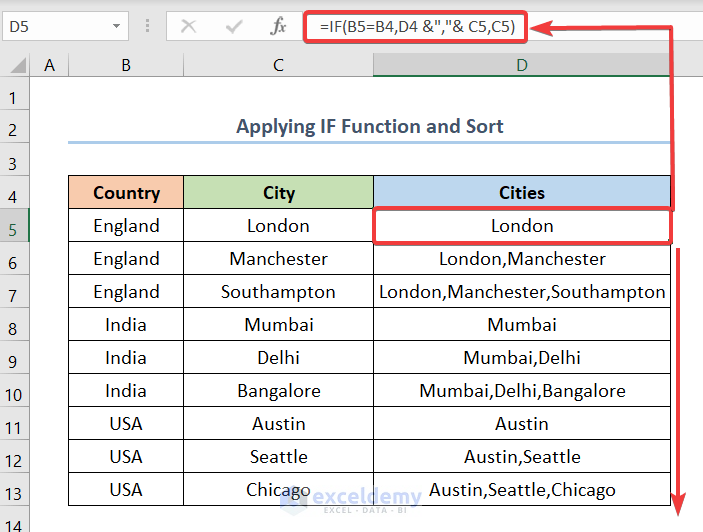Select the 'Seattle' city cell

tap(278, 457)
